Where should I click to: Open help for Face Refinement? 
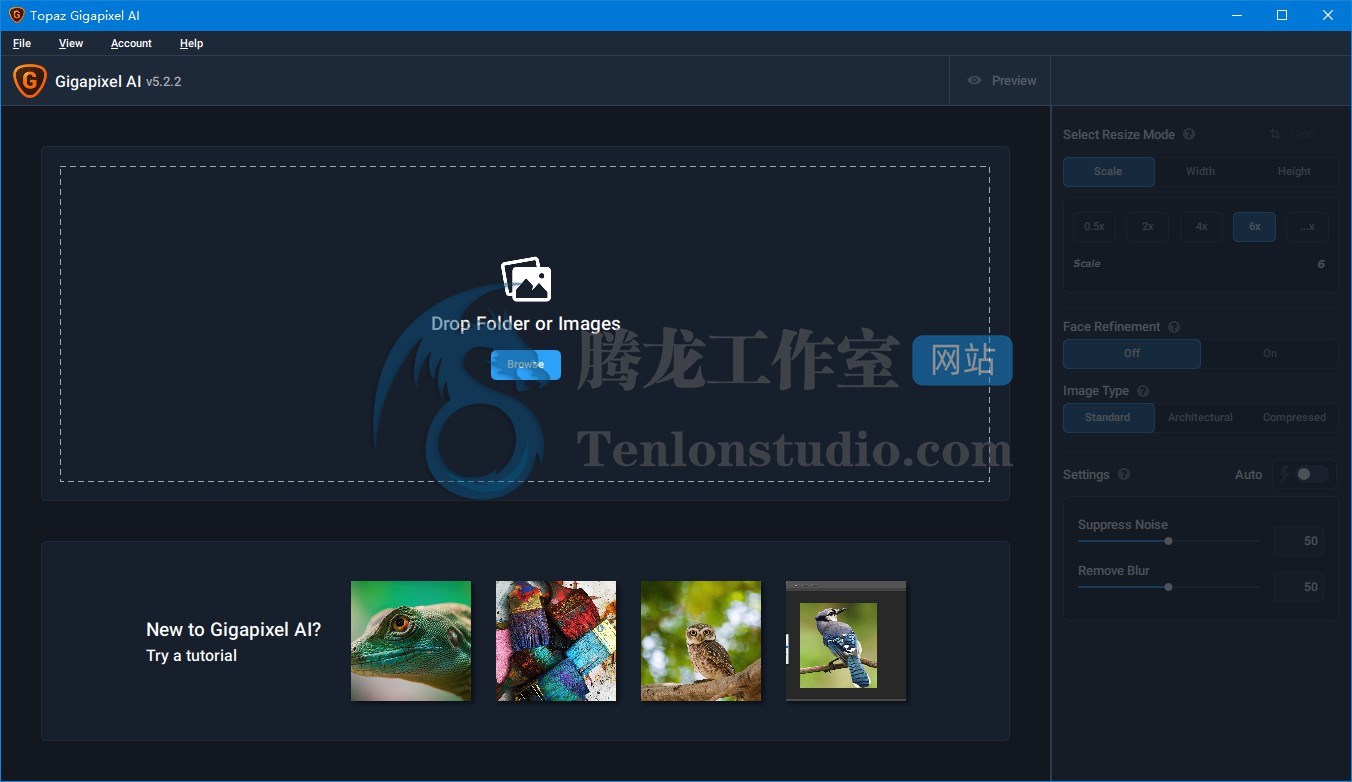[1174, 327]
